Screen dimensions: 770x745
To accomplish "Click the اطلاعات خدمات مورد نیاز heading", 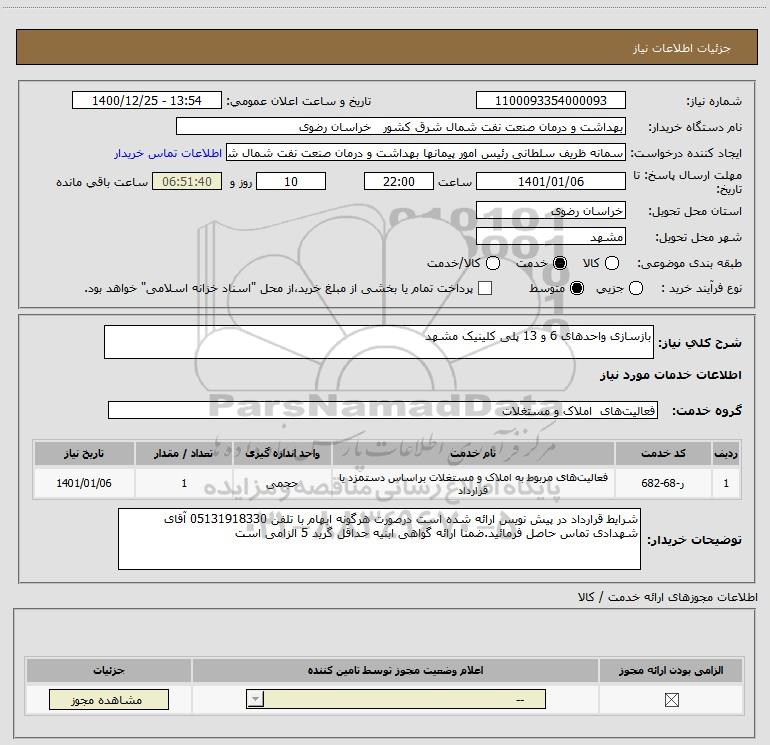I will point(671,375).
